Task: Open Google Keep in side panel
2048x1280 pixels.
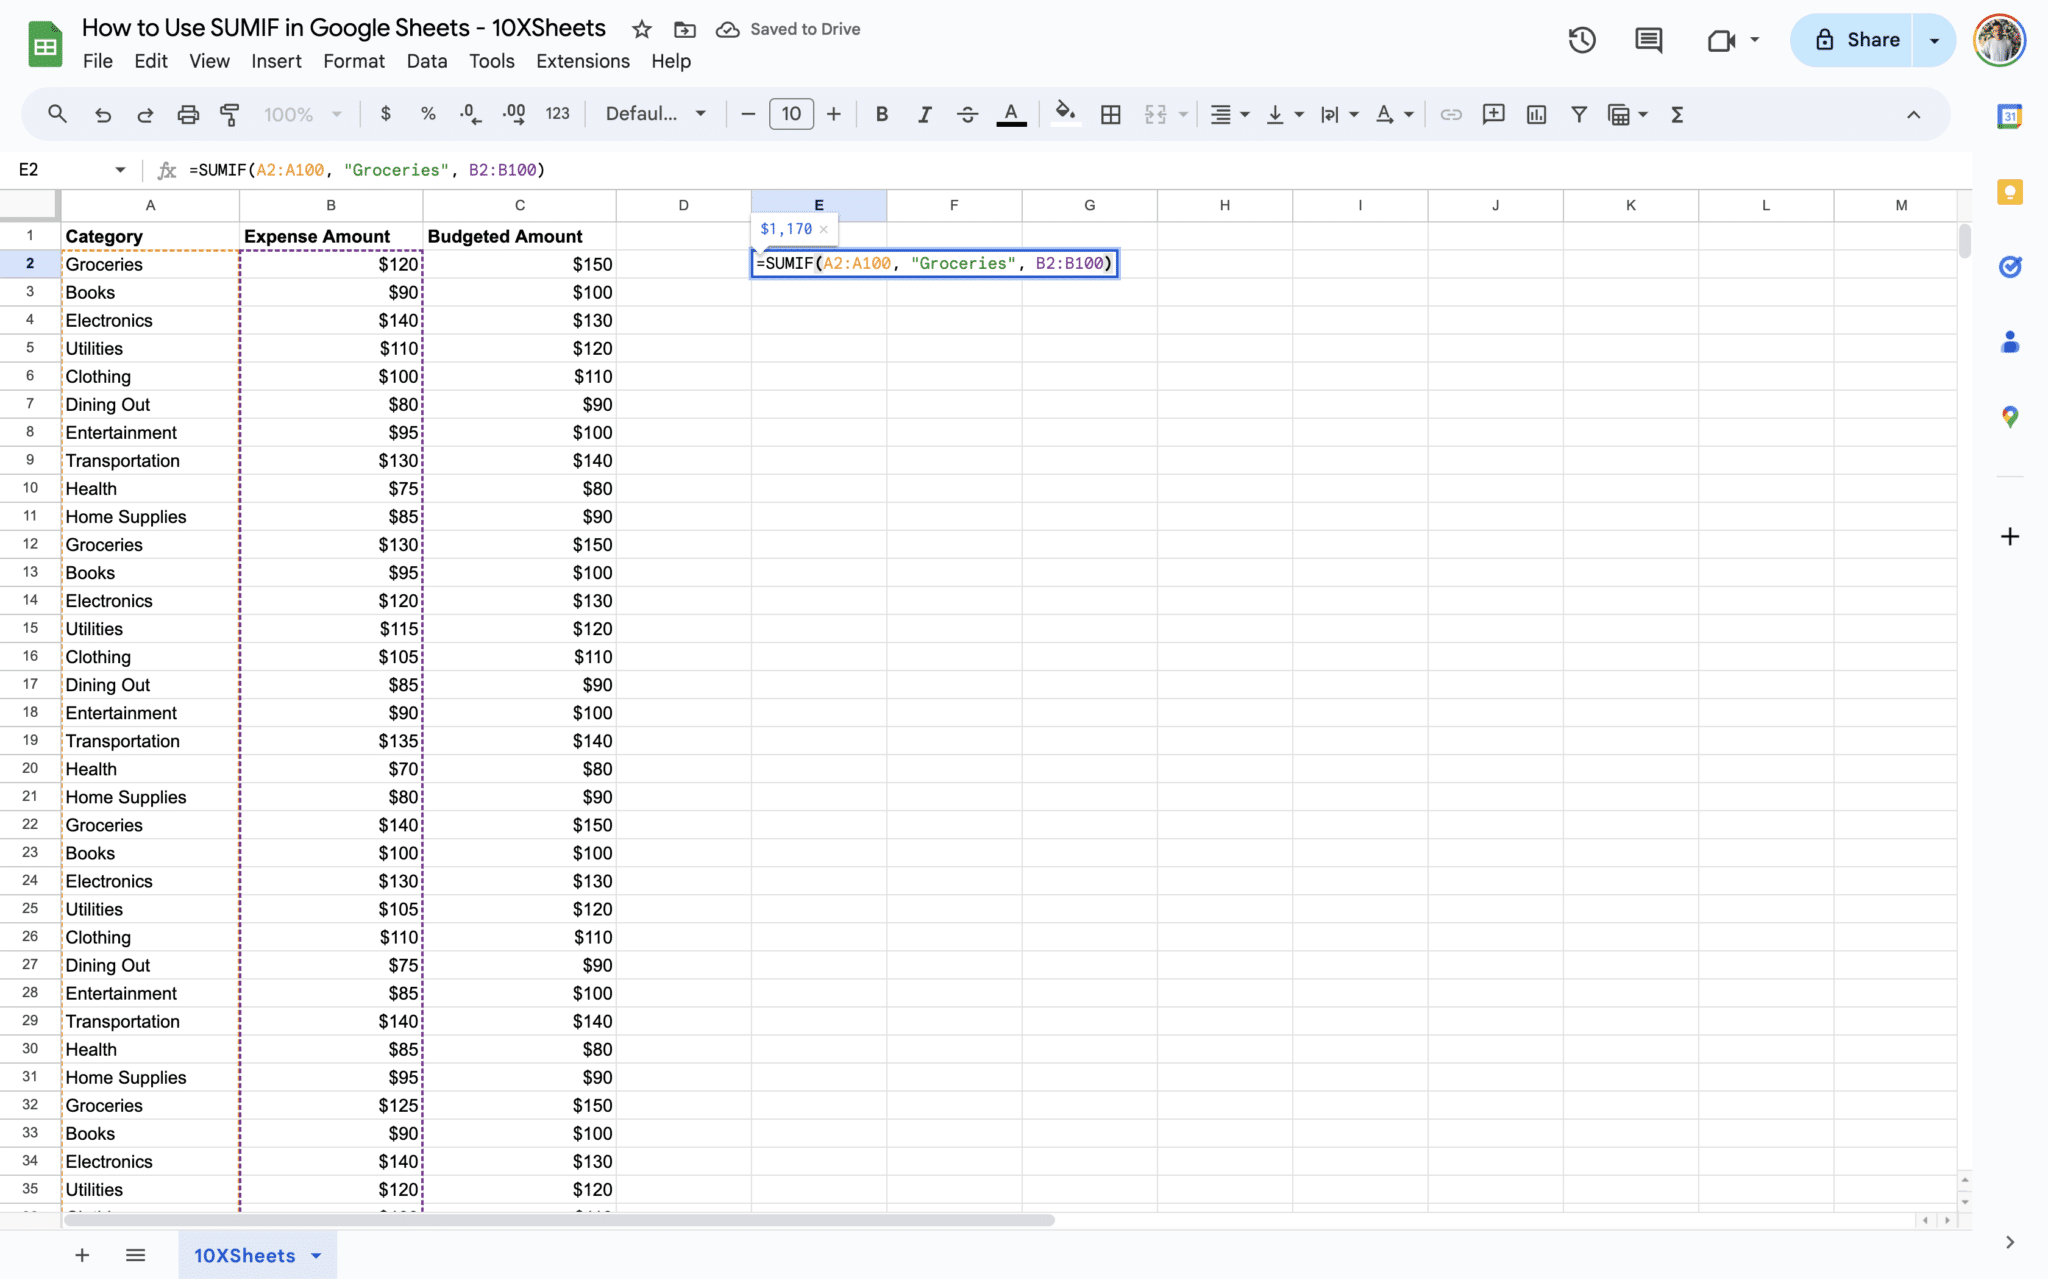Action: (2010, 192)
